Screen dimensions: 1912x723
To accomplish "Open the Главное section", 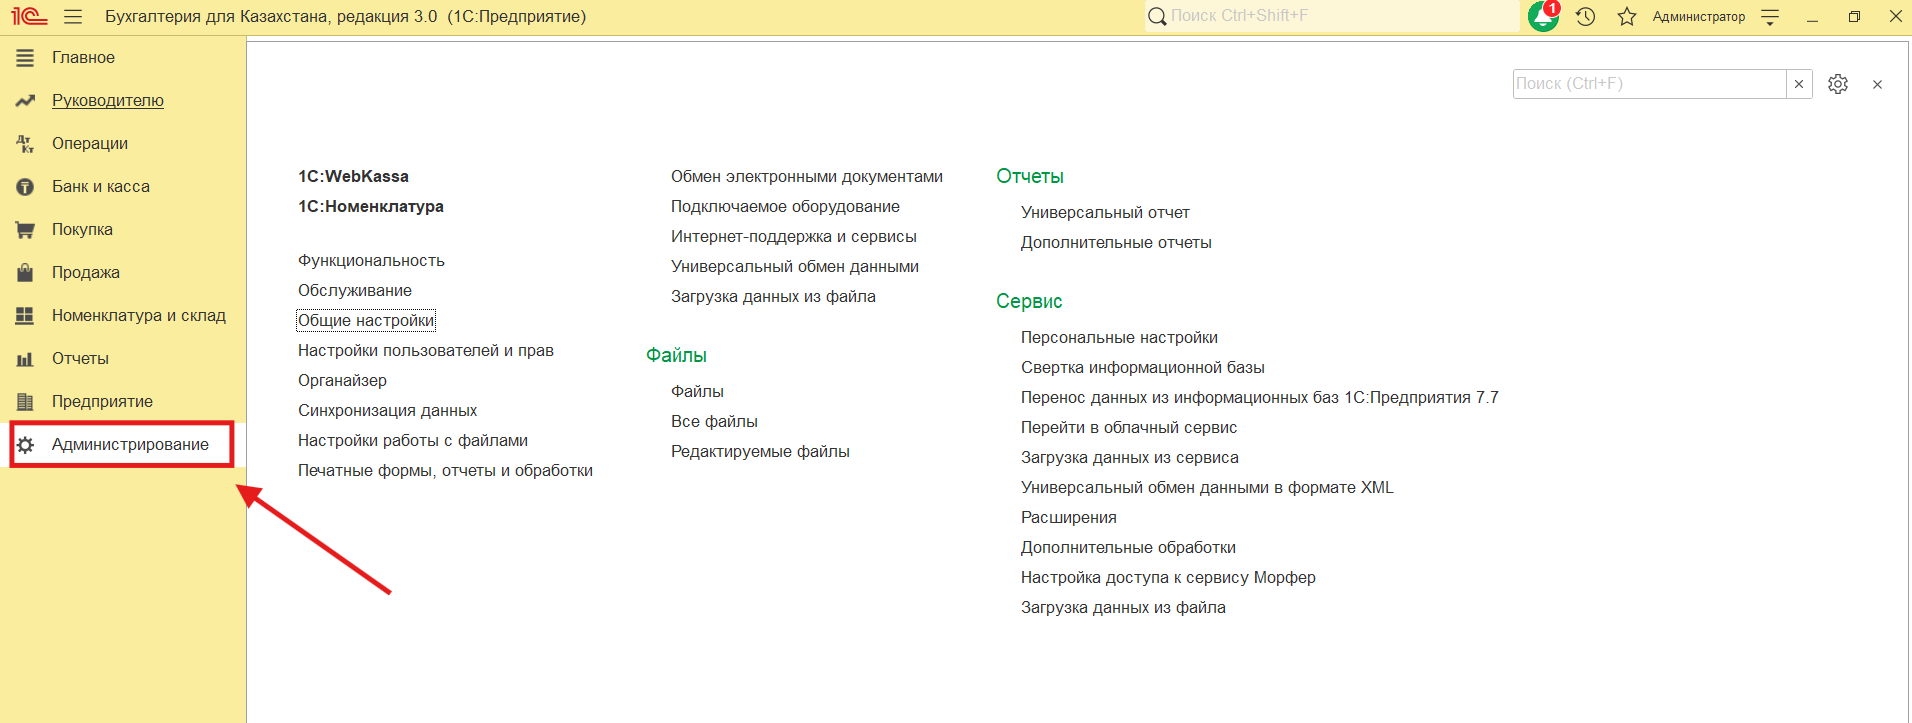I will 83,58.
